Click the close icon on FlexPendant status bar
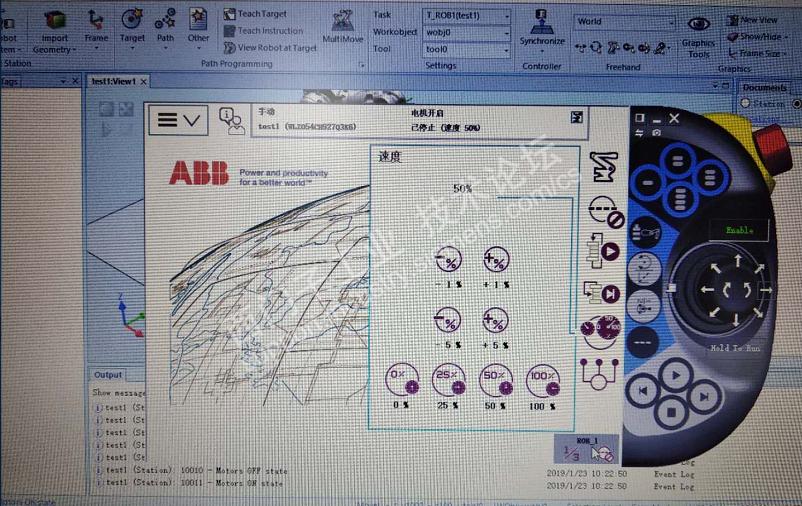The height and width of the screenshot is (506, 802). pyautogui.click(x=576, y=118)
